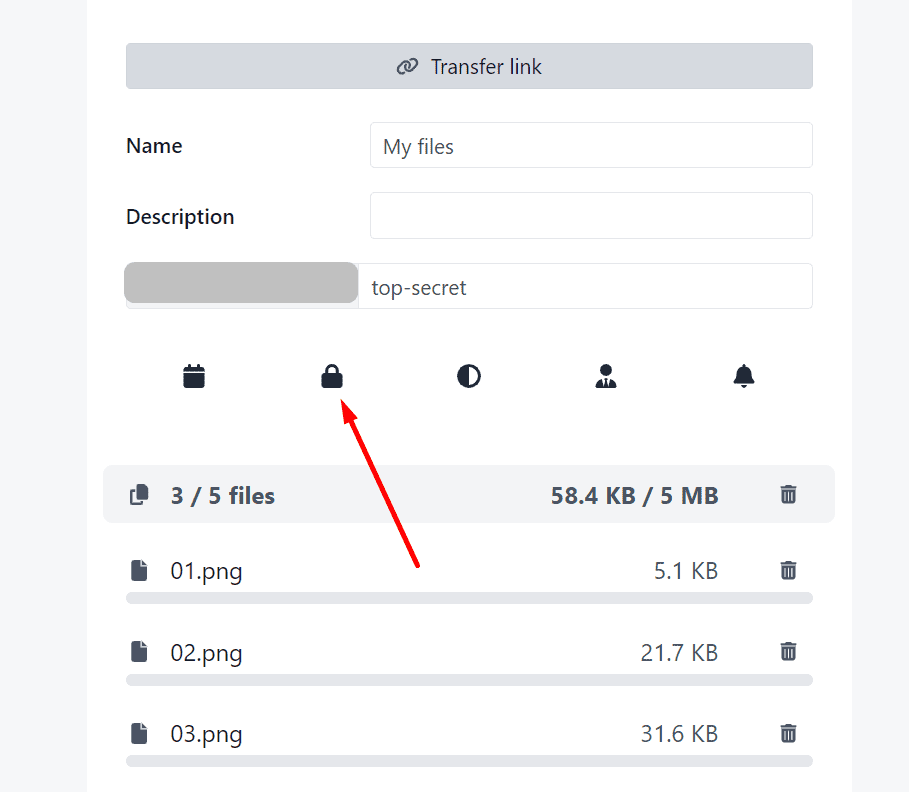Viewport: 909px width, 792px height.
Task: Click the Transfer link button
Action: (469, 67)
